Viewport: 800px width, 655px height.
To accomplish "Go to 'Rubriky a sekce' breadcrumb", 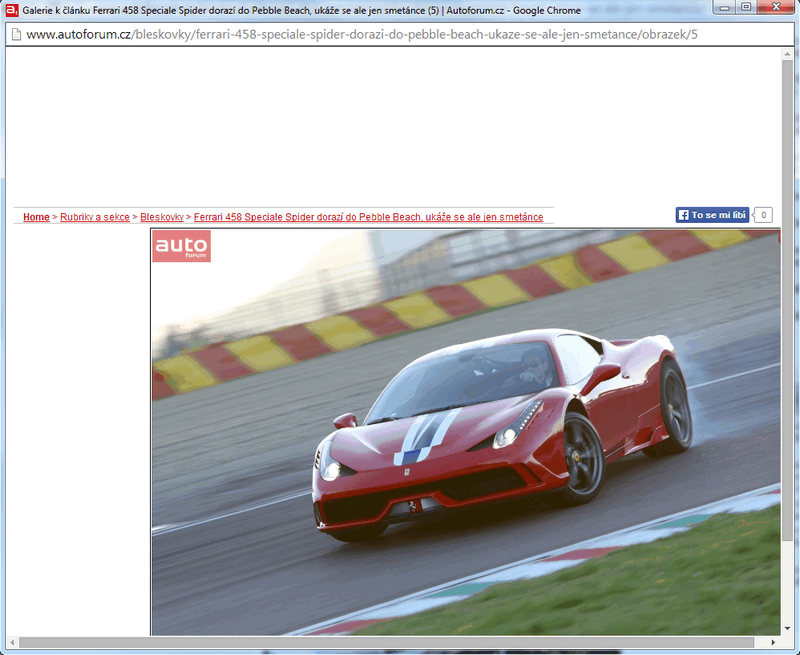I will point(95,217).
